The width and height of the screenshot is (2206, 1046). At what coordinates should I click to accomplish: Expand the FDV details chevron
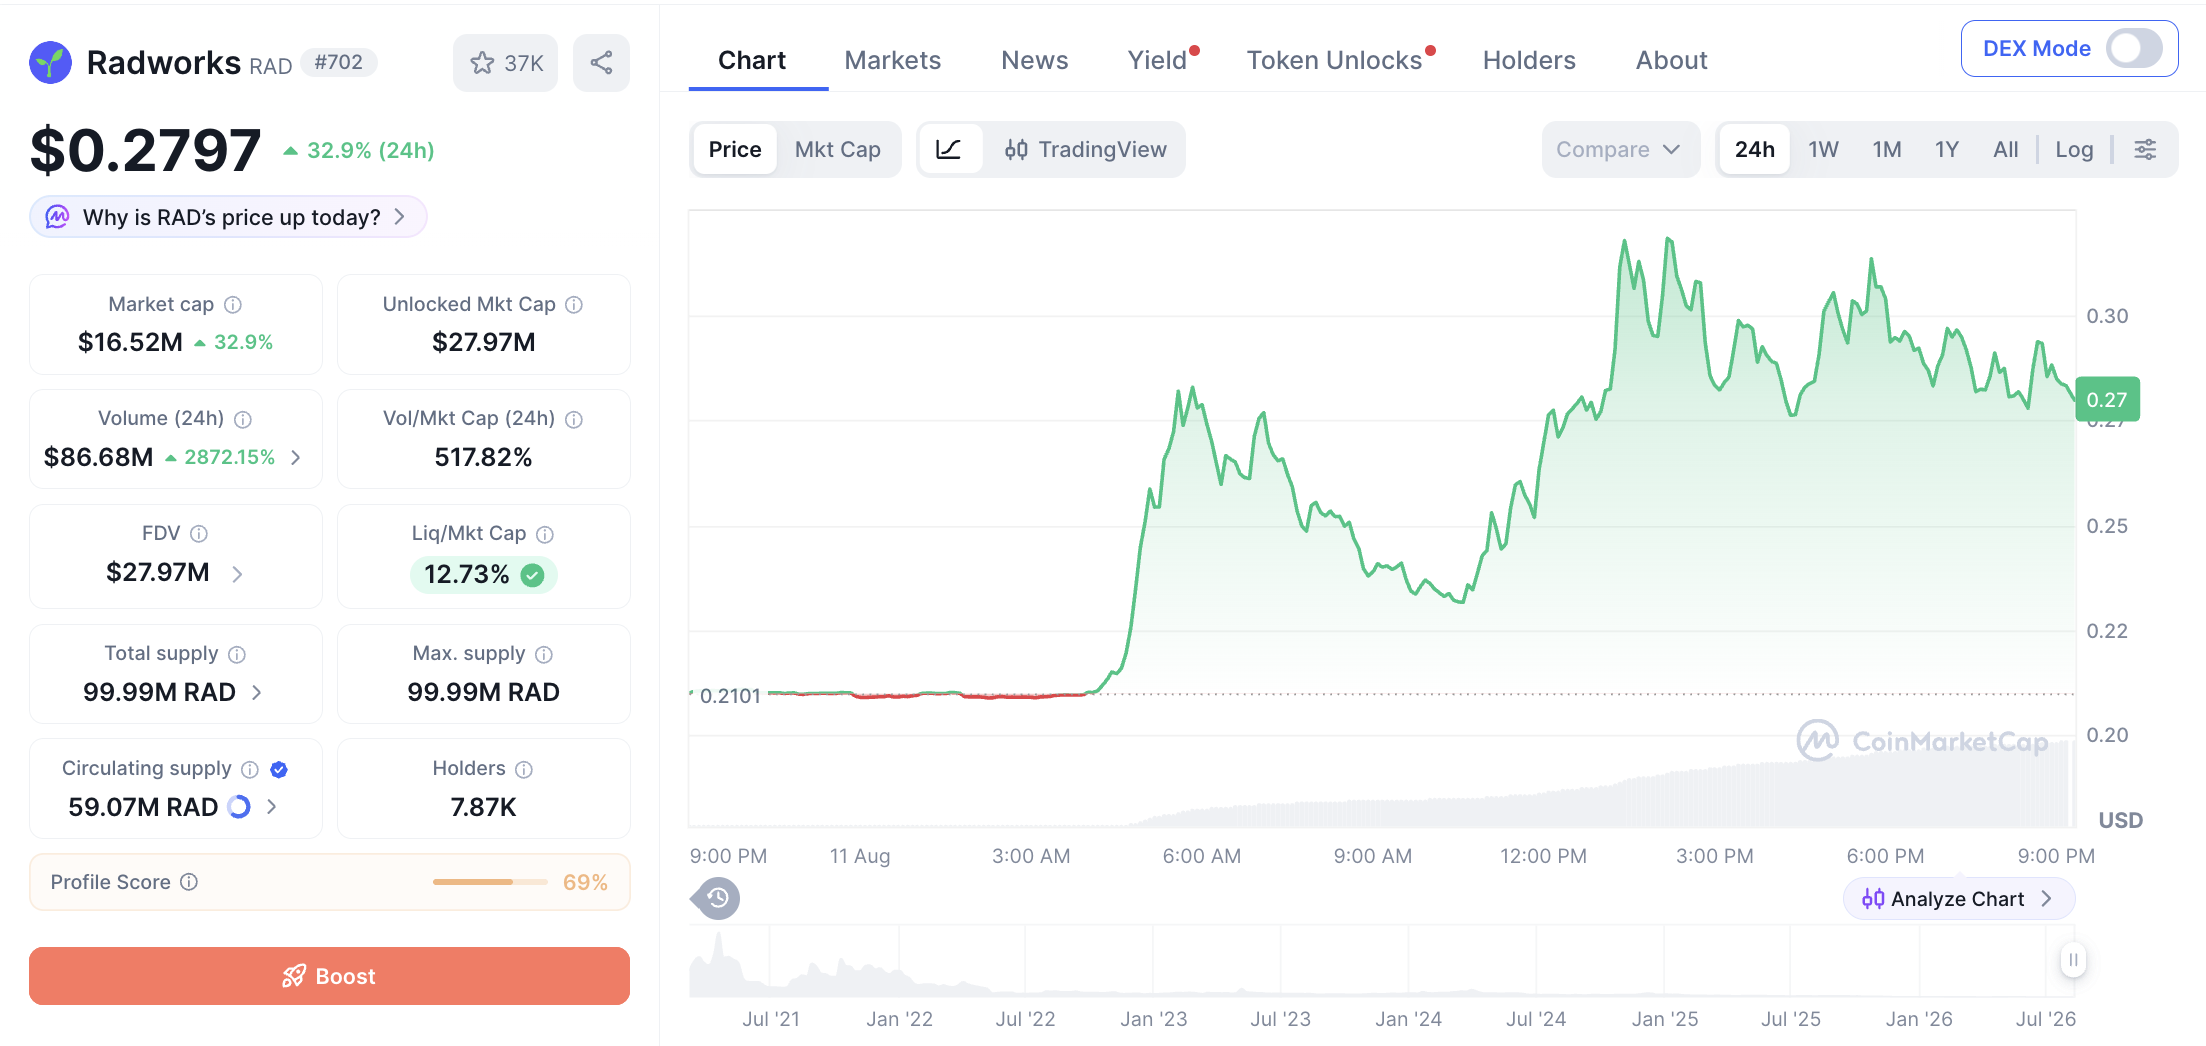click(238, 574)
